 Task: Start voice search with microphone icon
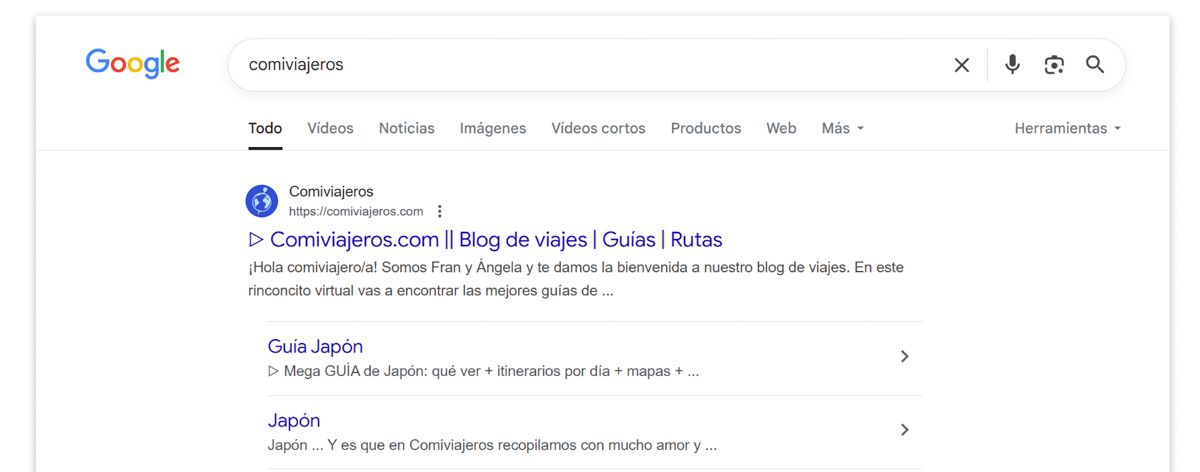1012,65
